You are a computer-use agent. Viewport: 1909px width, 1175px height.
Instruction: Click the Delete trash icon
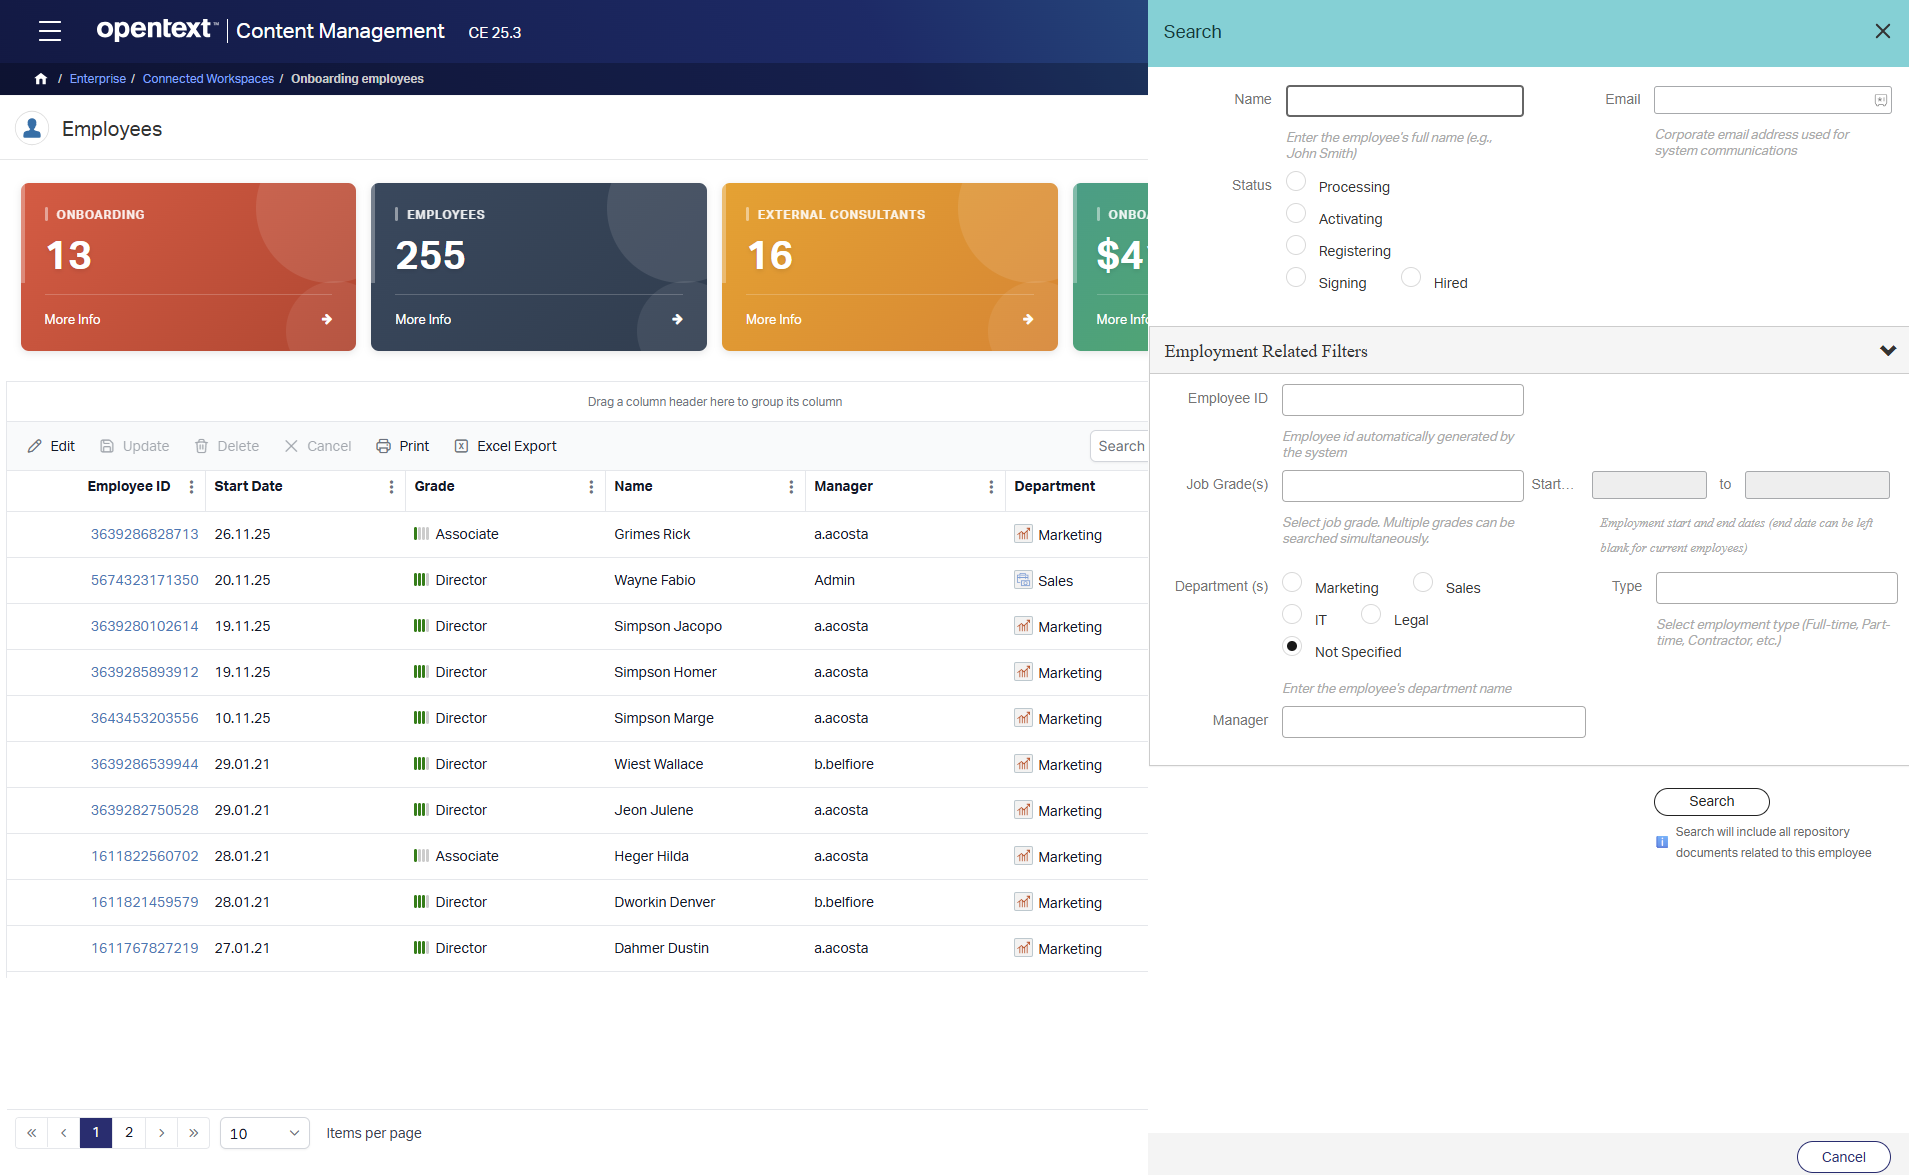pos(199,445)
